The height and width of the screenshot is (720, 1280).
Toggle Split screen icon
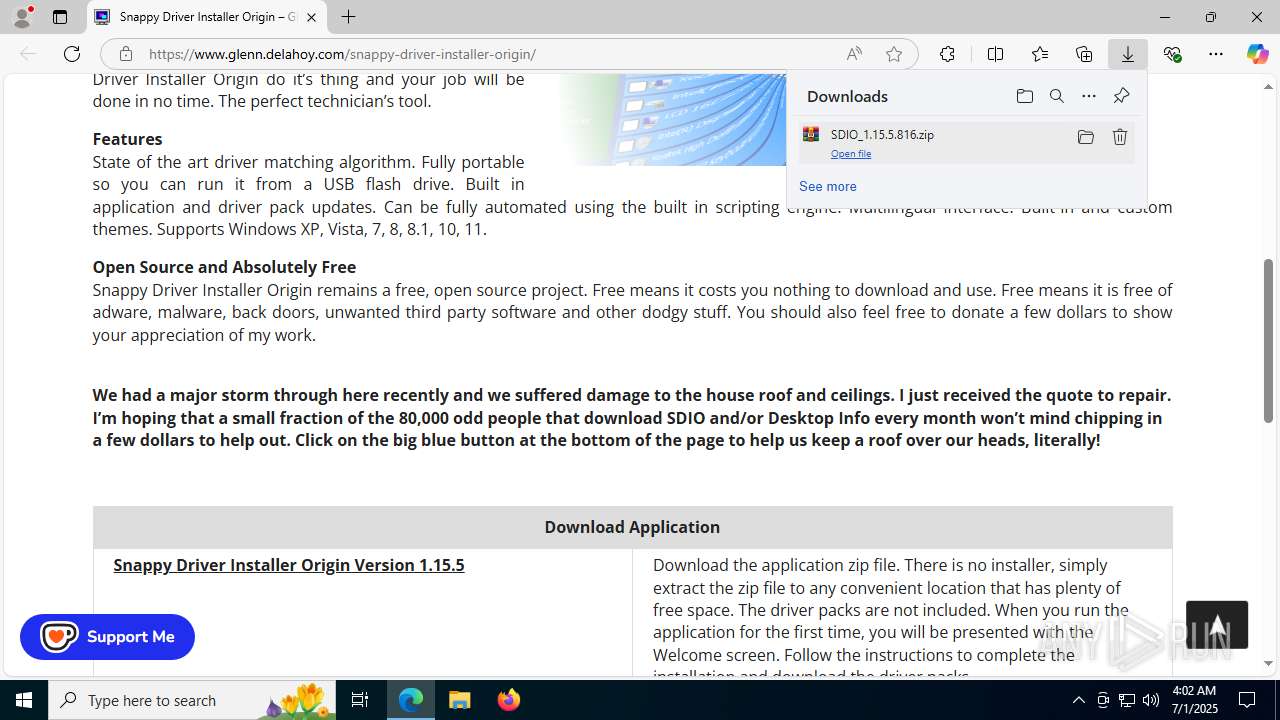coord(995,54)
